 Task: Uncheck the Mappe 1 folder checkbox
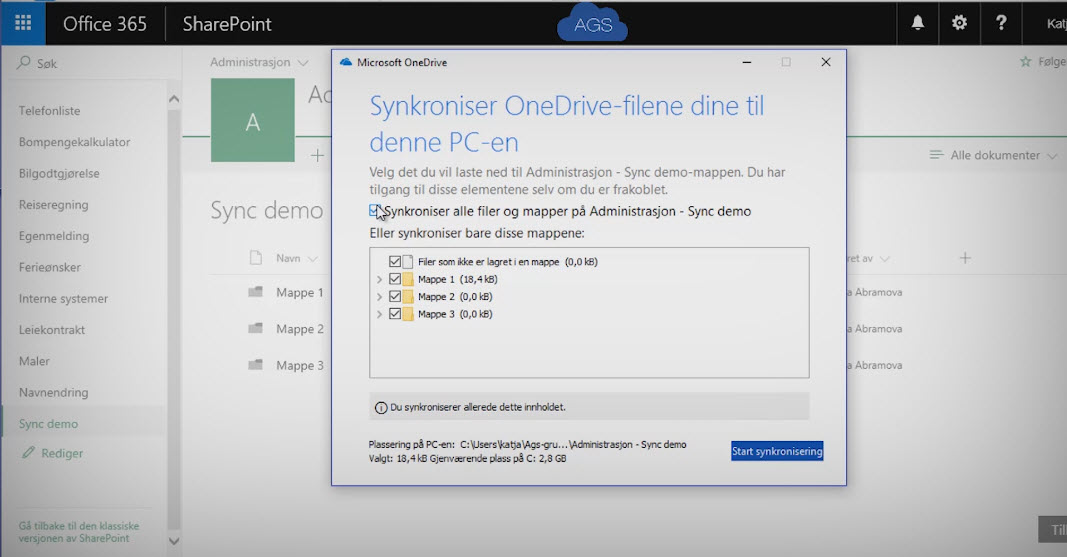point(395,279)
